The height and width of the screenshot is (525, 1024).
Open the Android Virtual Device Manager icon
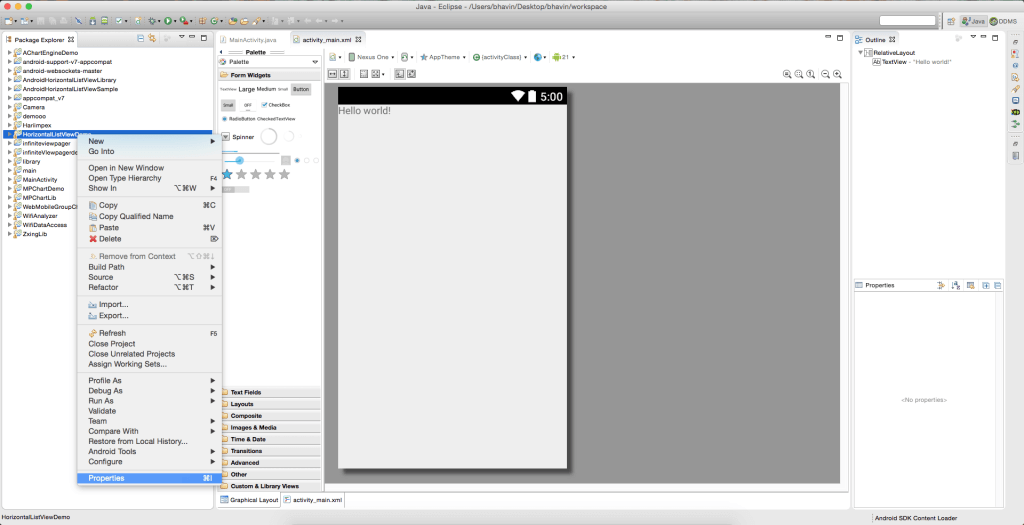[x=104, y=21]
